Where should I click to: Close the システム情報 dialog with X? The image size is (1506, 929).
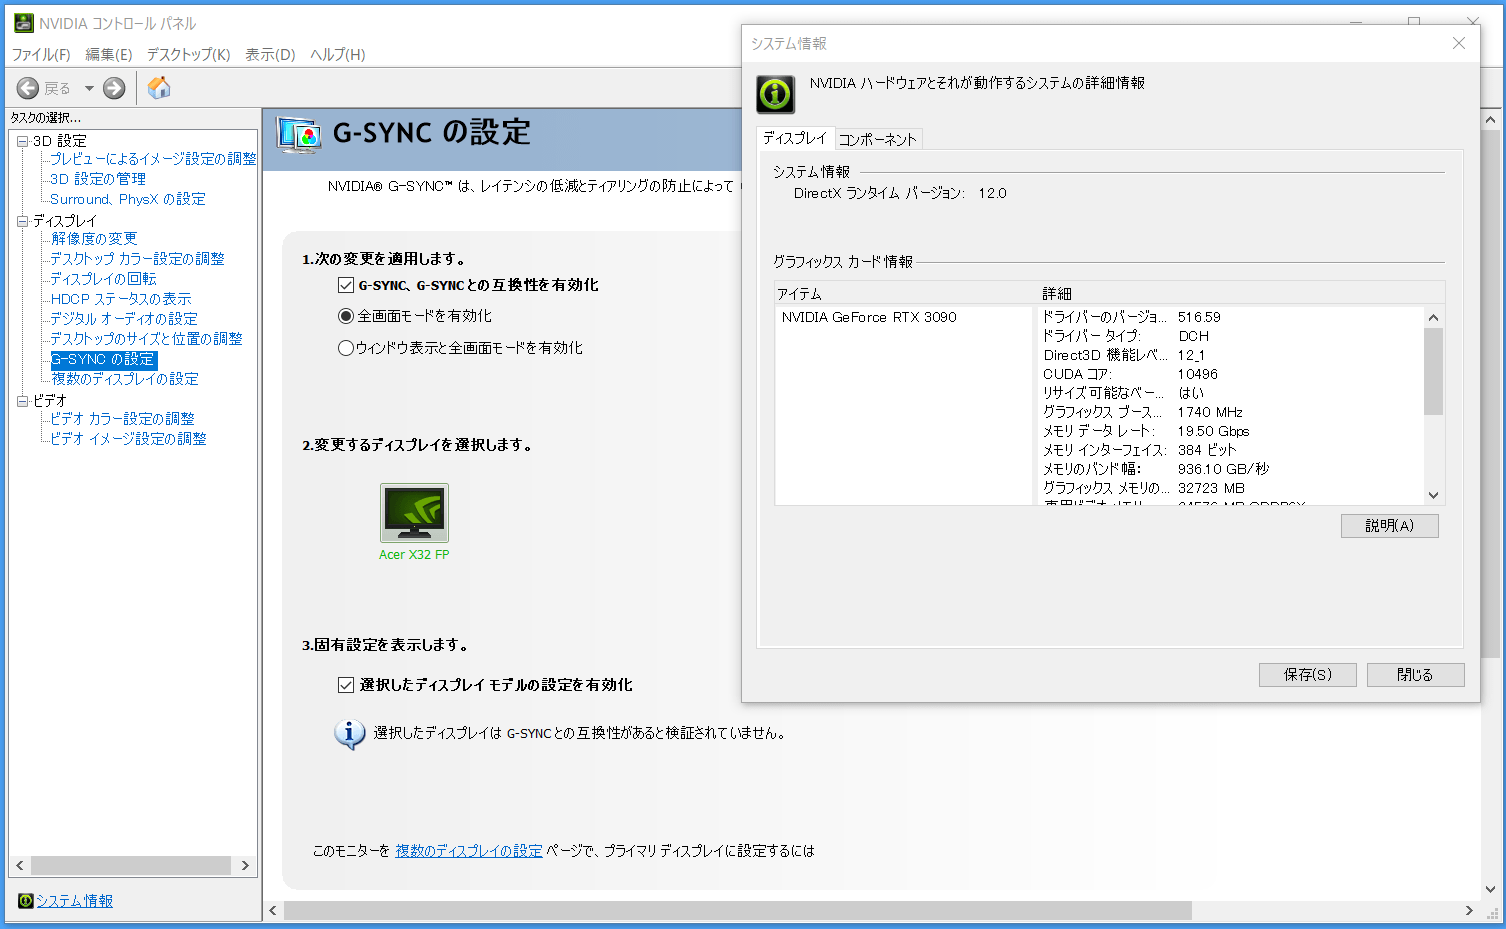coord(1459,43)
